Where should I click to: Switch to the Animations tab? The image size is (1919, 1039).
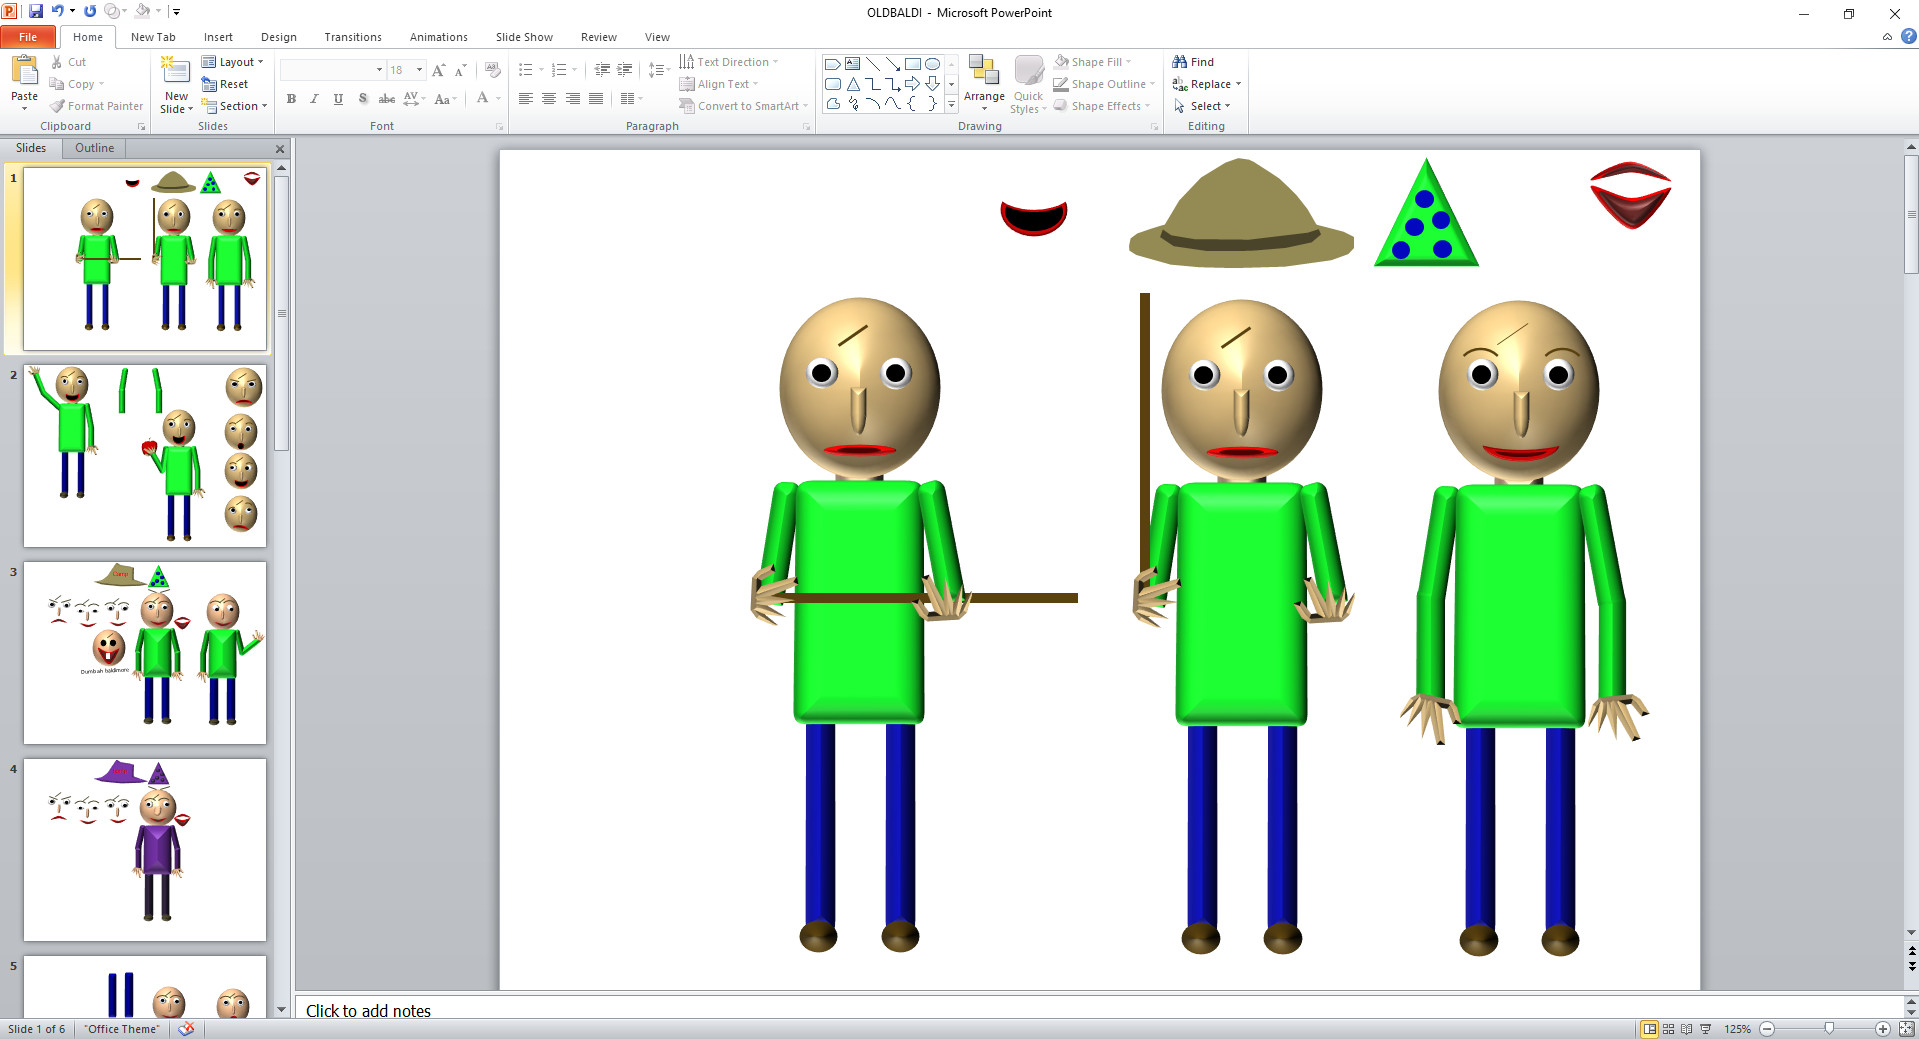tap(439, 37)
